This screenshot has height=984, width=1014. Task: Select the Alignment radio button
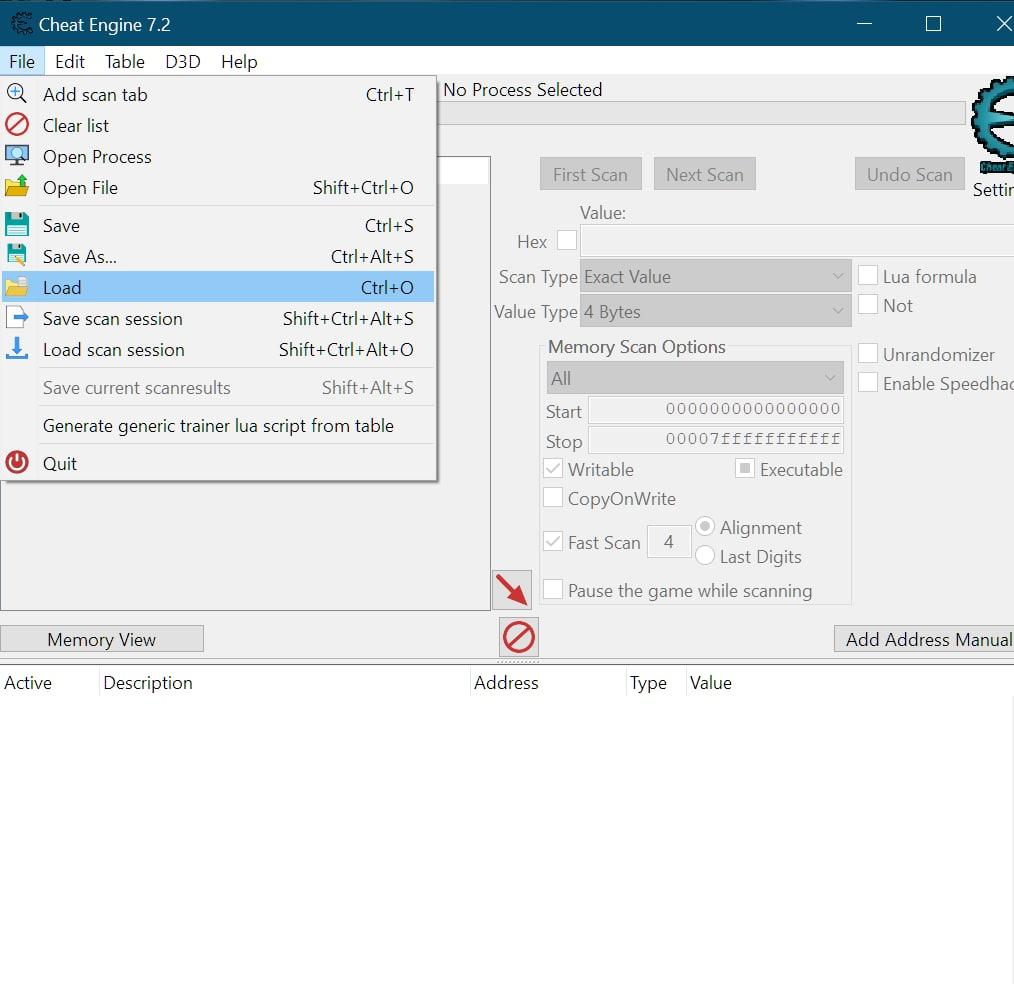(705, 526)
